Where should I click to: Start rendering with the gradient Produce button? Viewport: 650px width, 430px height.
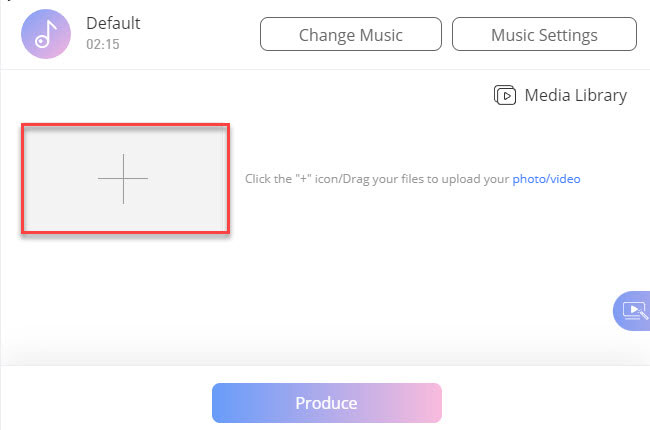pos(326,403)
